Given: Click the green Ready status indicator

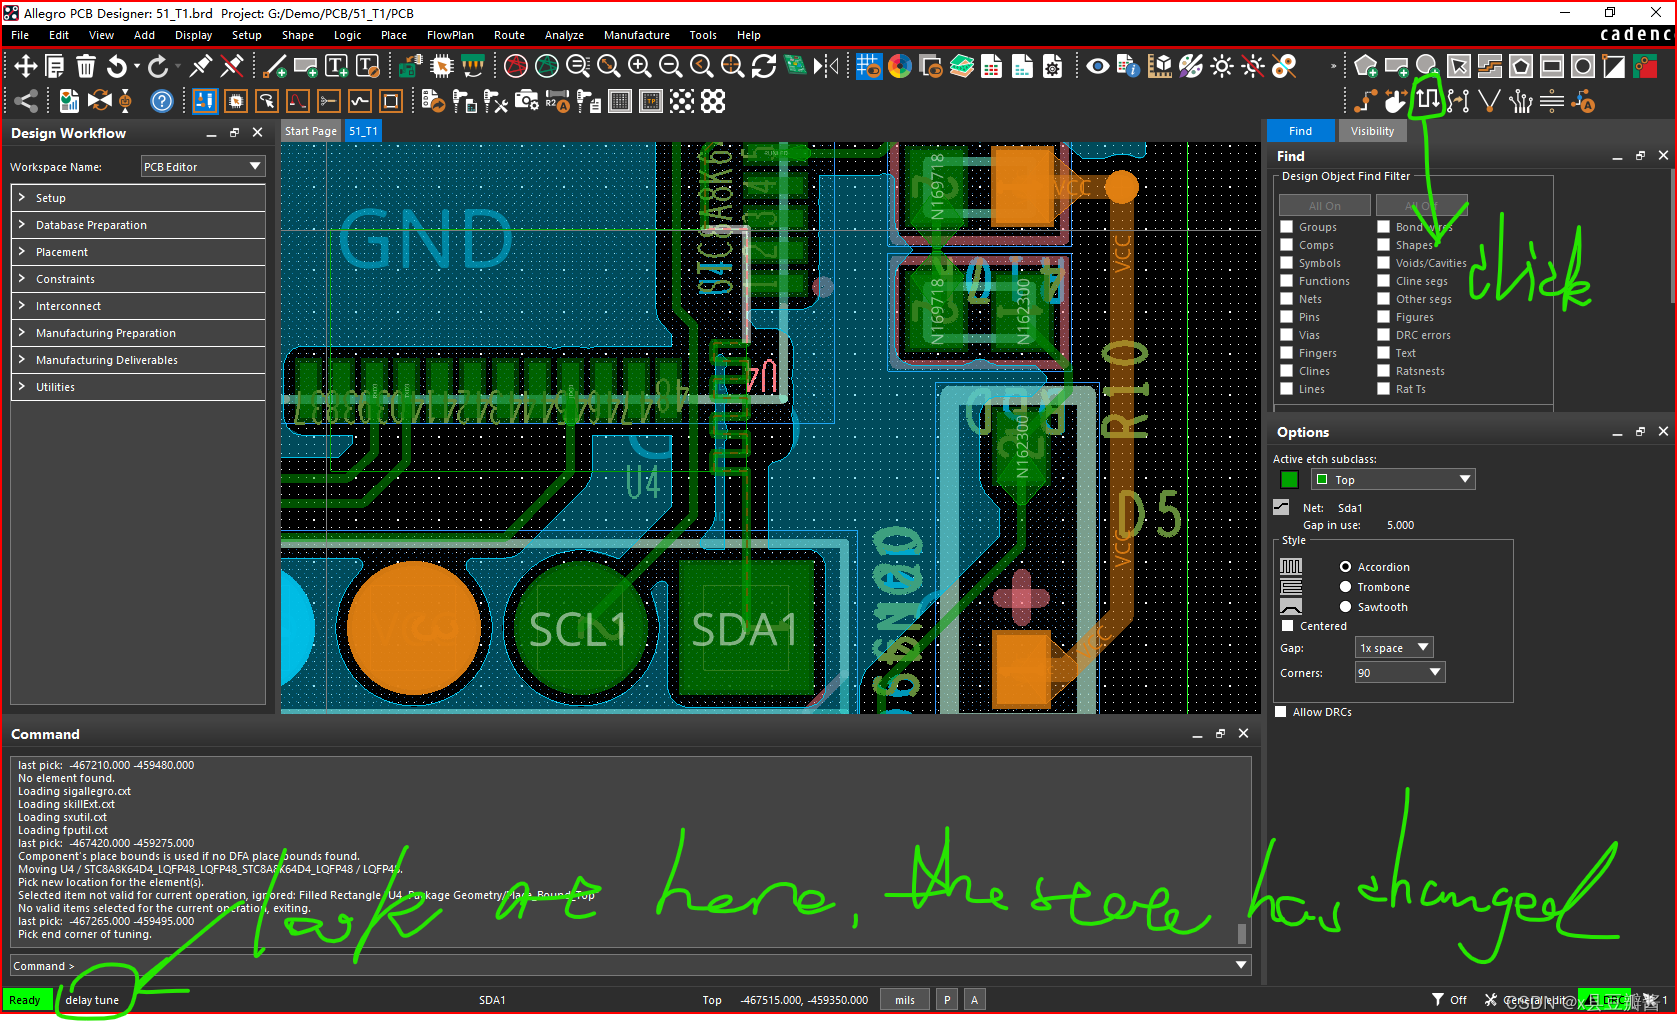Looking at the screenshot, I should point(27,1000).
